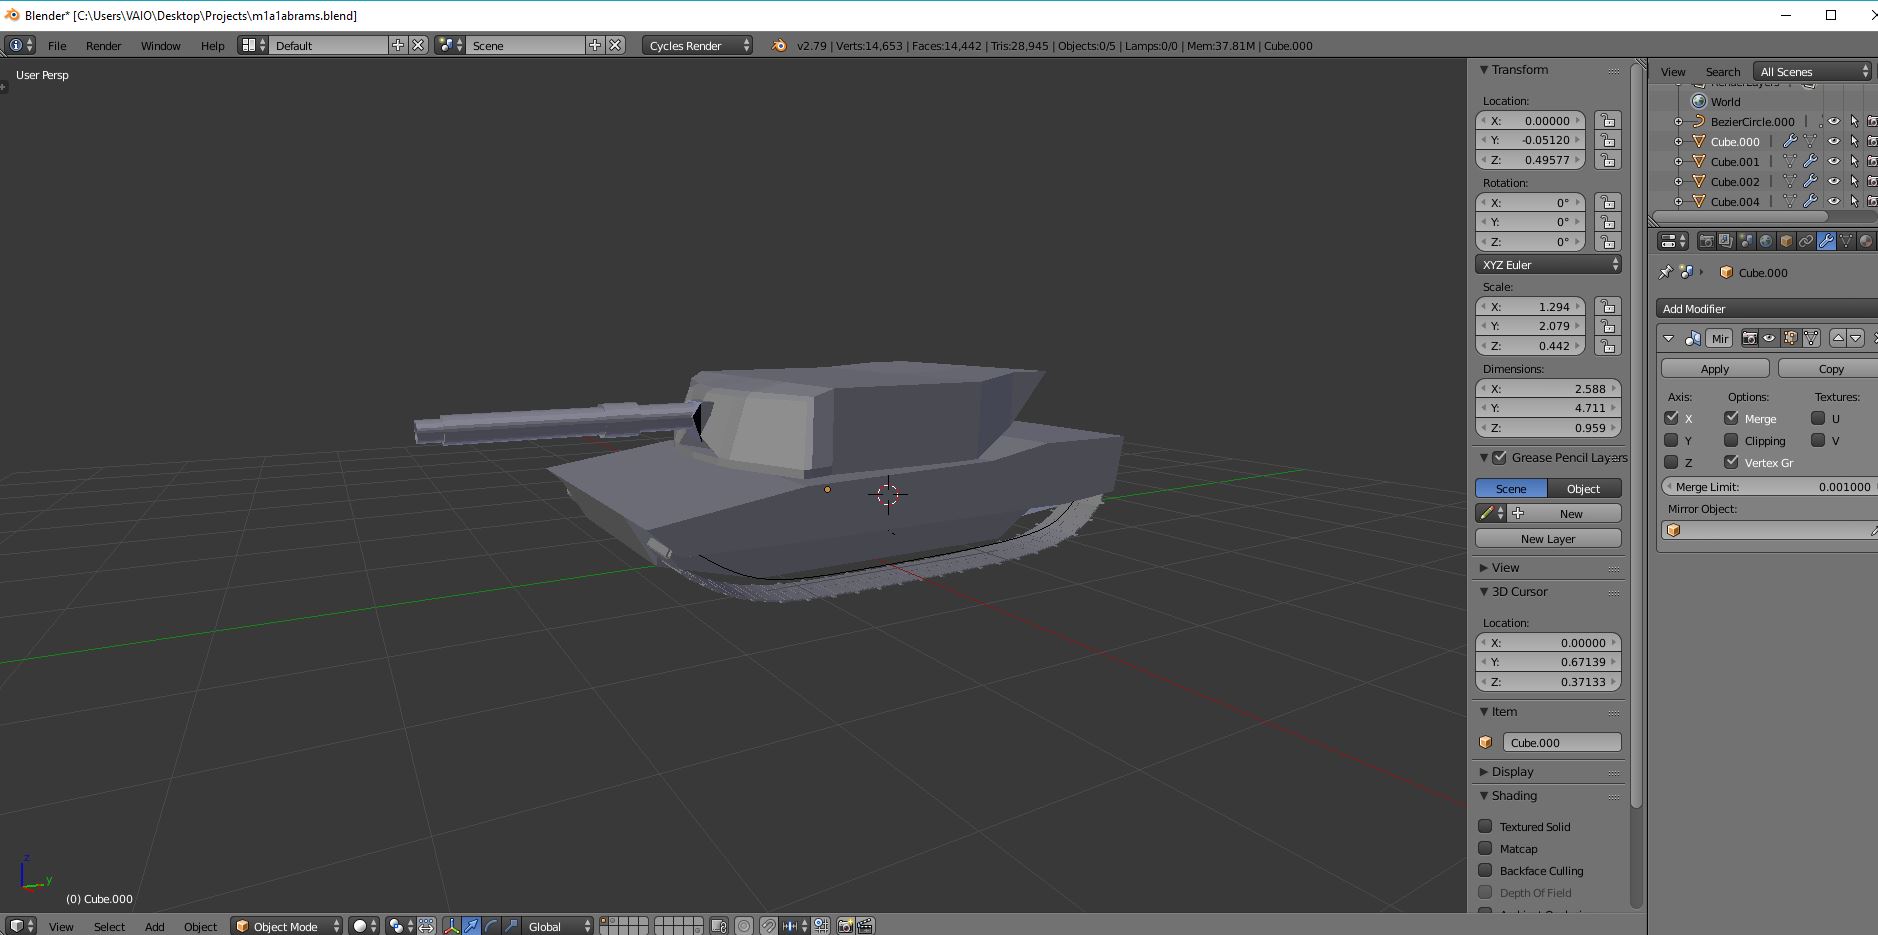
Task: Toggle visibility eye for BezierCircle.000
Action: [1834, 121]
